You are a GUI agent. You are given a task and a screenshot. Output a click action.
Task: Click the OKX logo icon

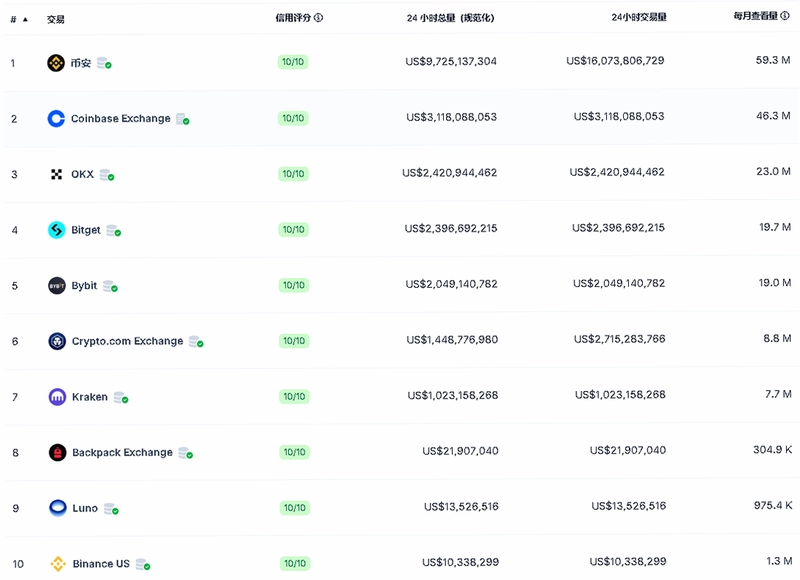click(57, 174)
